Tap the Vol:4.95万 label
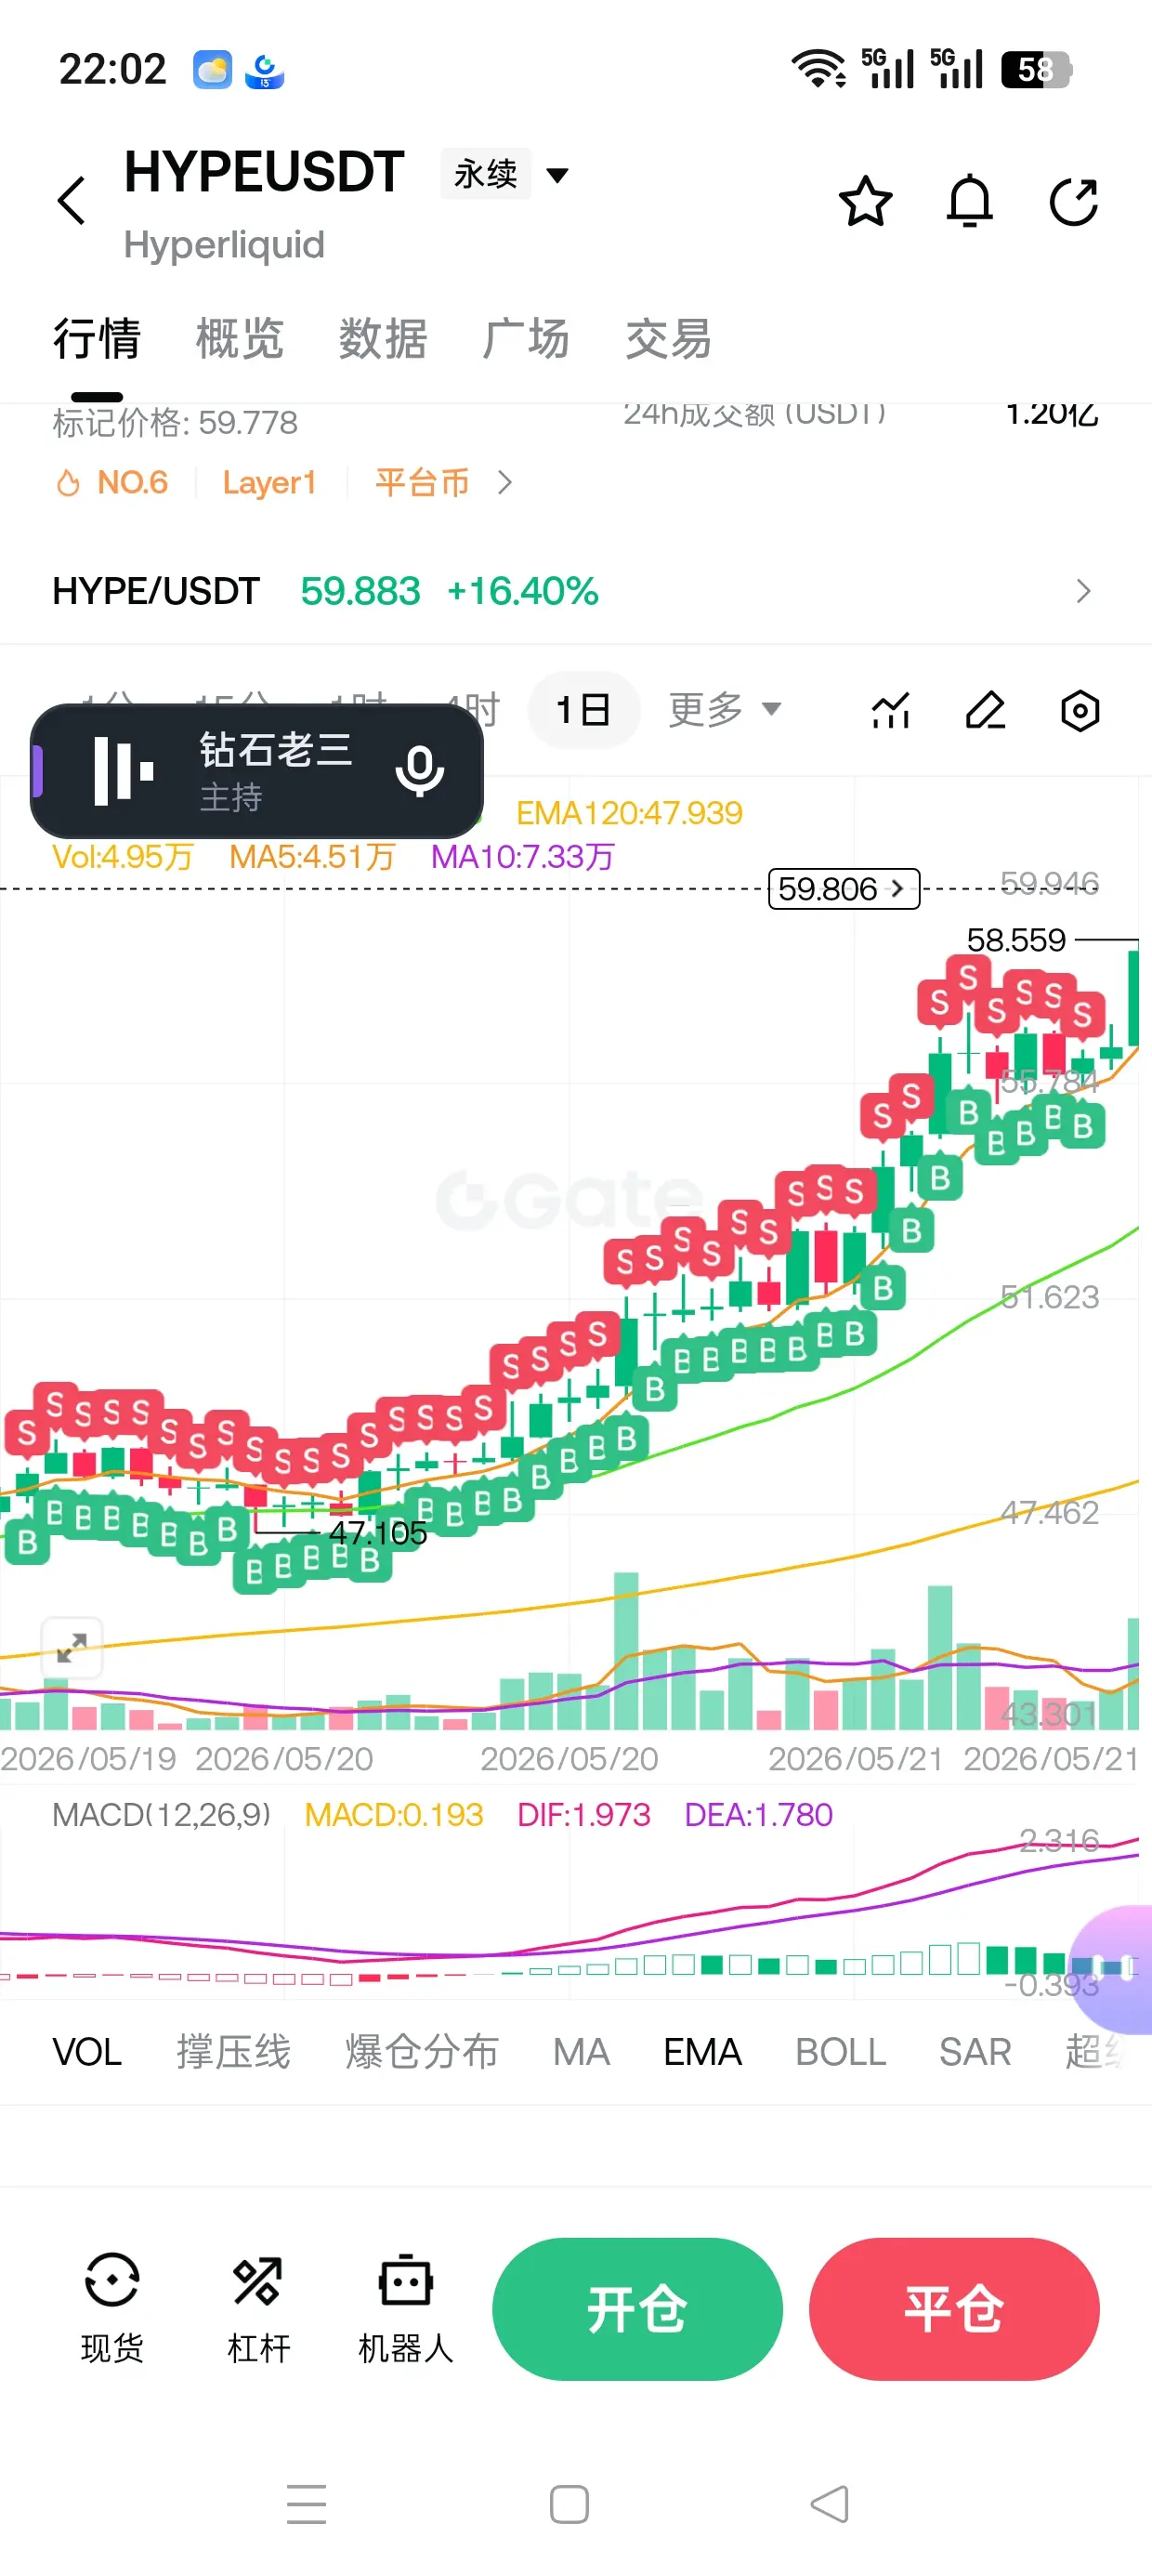The image size is (1152, 2576). click(122, 857)
